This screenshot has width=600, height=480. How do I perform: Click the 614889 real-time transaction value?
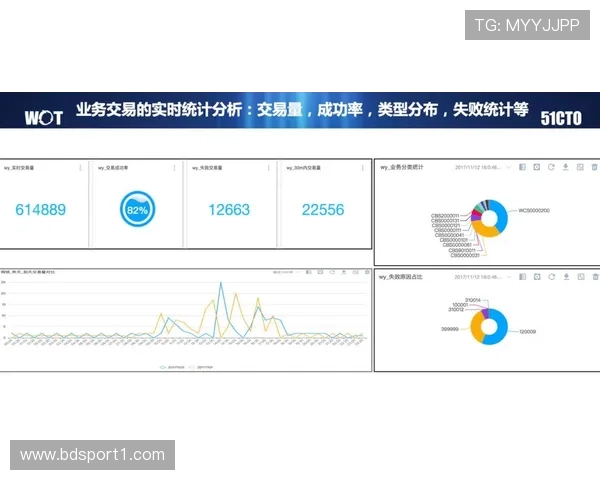[41, 210]
